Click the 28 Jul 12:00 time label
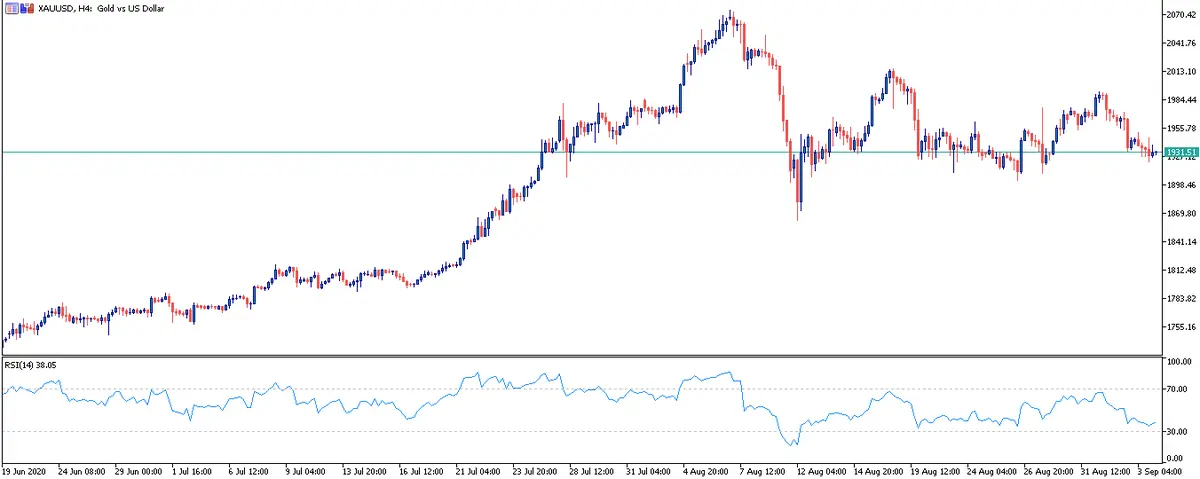This screenshot has width=1200, height=479. tap(589, 469)
